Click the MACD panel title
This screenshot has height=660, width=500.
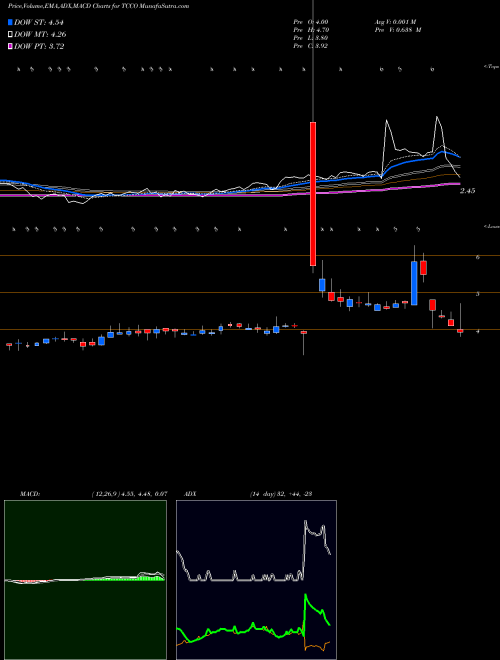pyautogui.click(x=30, y=494)
